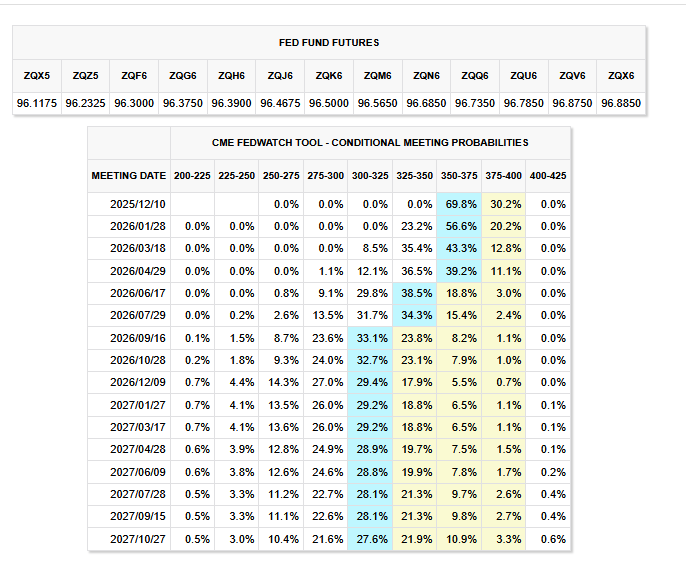
Task: Click the 30.2% cell for 2025/12/10
Action: [x=505, y=204]
